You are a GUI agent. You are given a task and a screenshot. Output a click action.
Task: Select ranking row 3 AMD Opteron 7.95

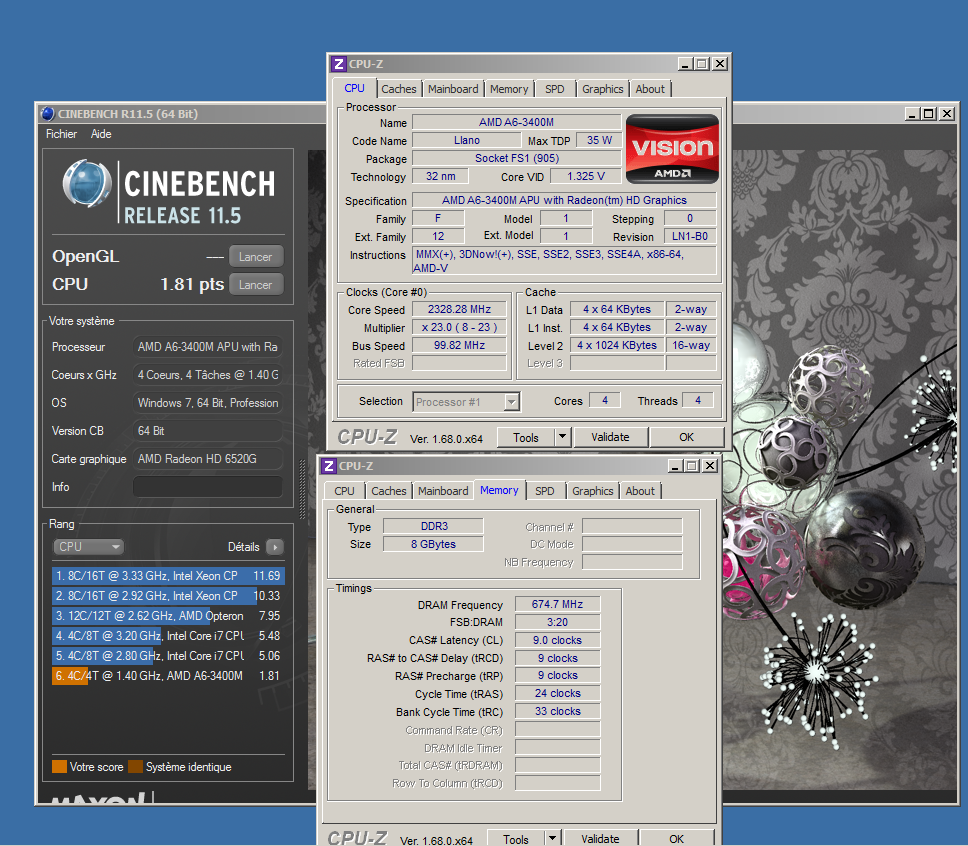pyautogui.click(x=168, y=616)
